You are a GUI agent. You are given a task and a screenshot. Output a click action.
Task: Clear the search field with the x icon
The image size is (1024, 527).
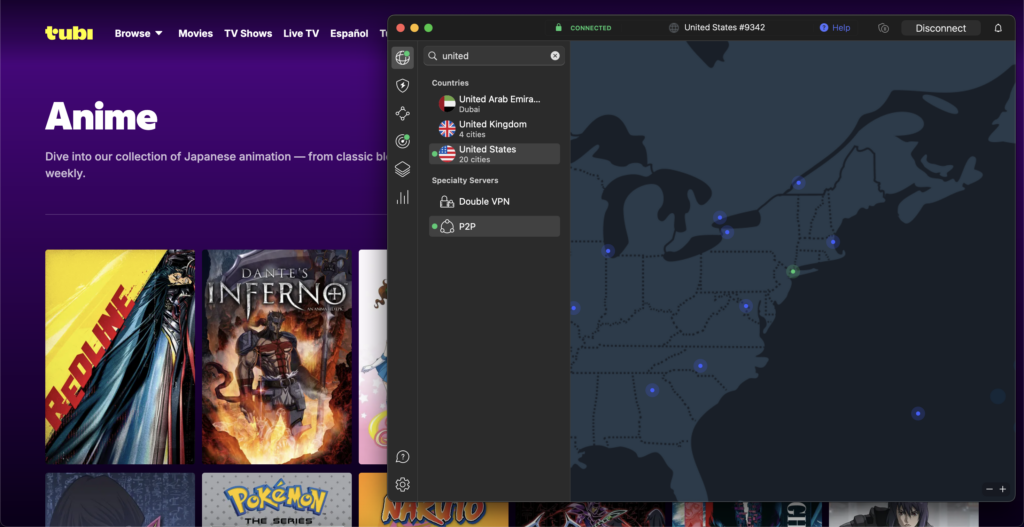pos(554,56)
